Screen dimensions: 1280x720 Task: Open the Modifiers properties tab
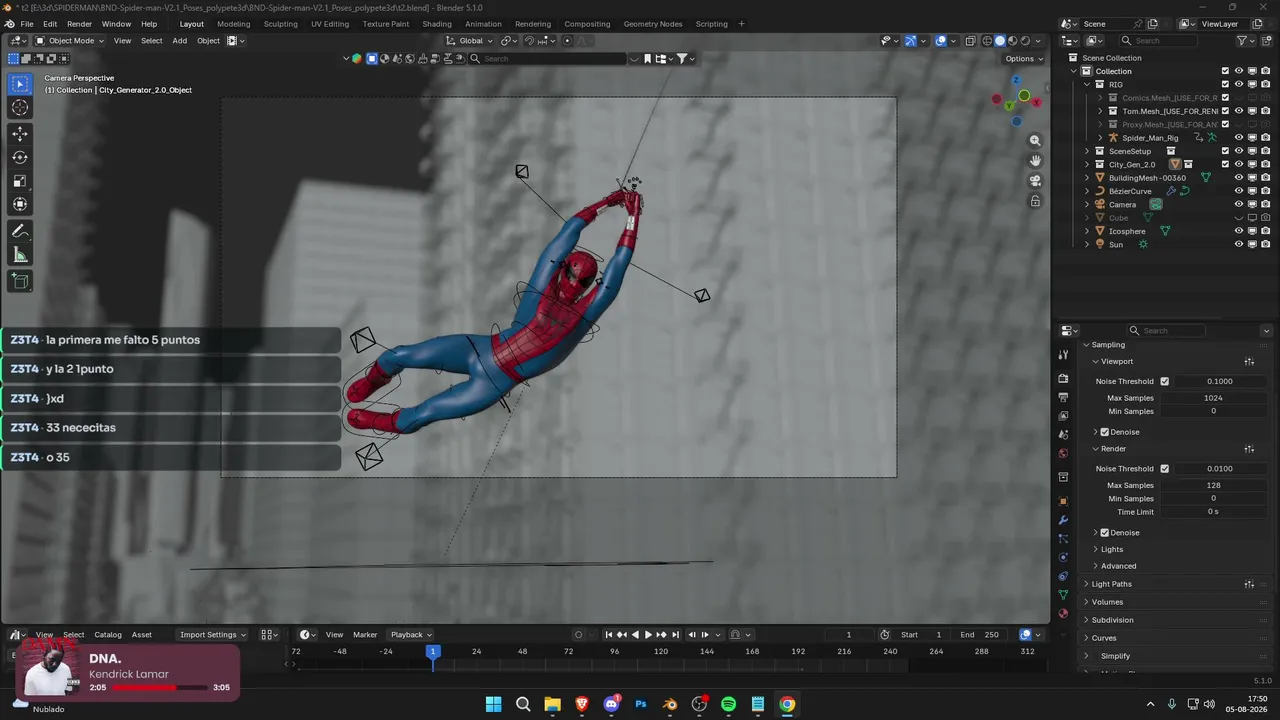(1063, 520)
